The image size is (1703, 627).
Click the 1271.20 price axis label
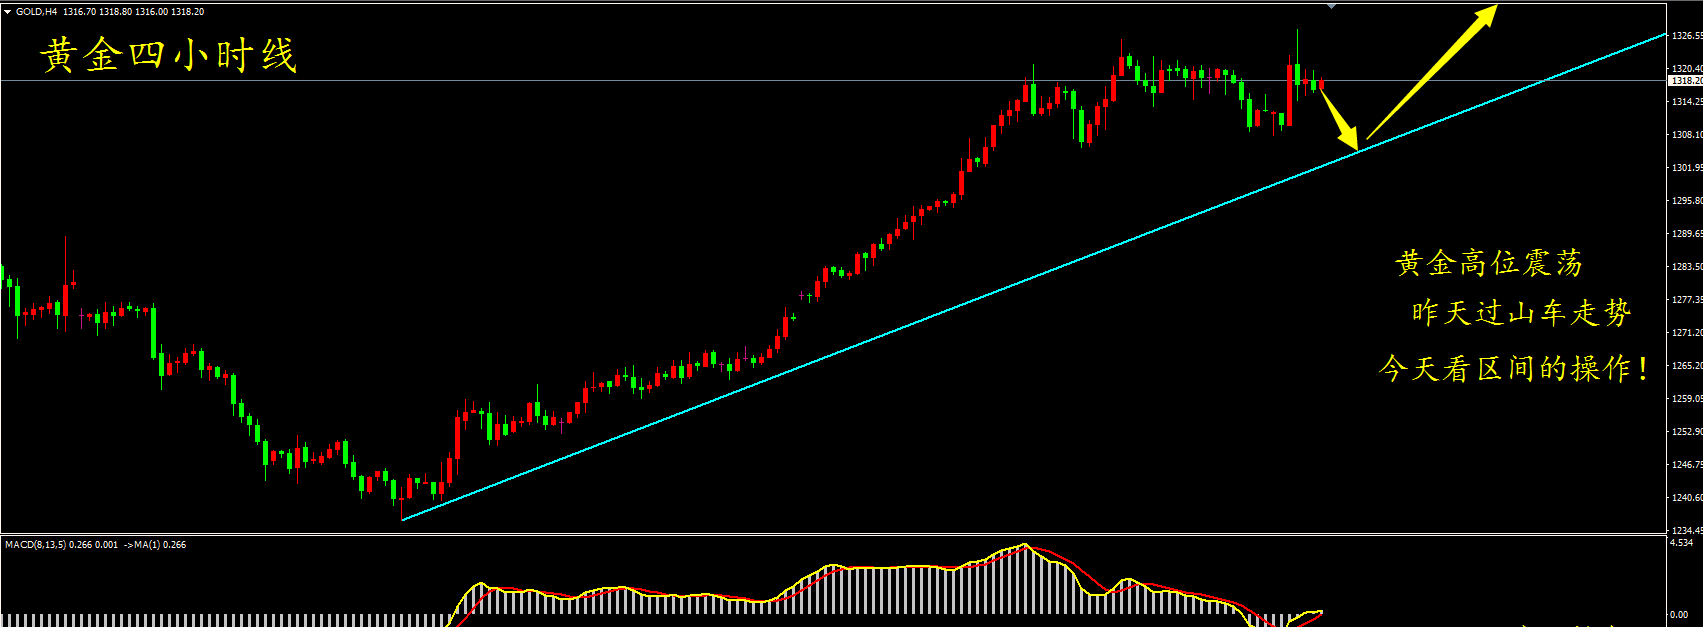(x=1687, y=333)
